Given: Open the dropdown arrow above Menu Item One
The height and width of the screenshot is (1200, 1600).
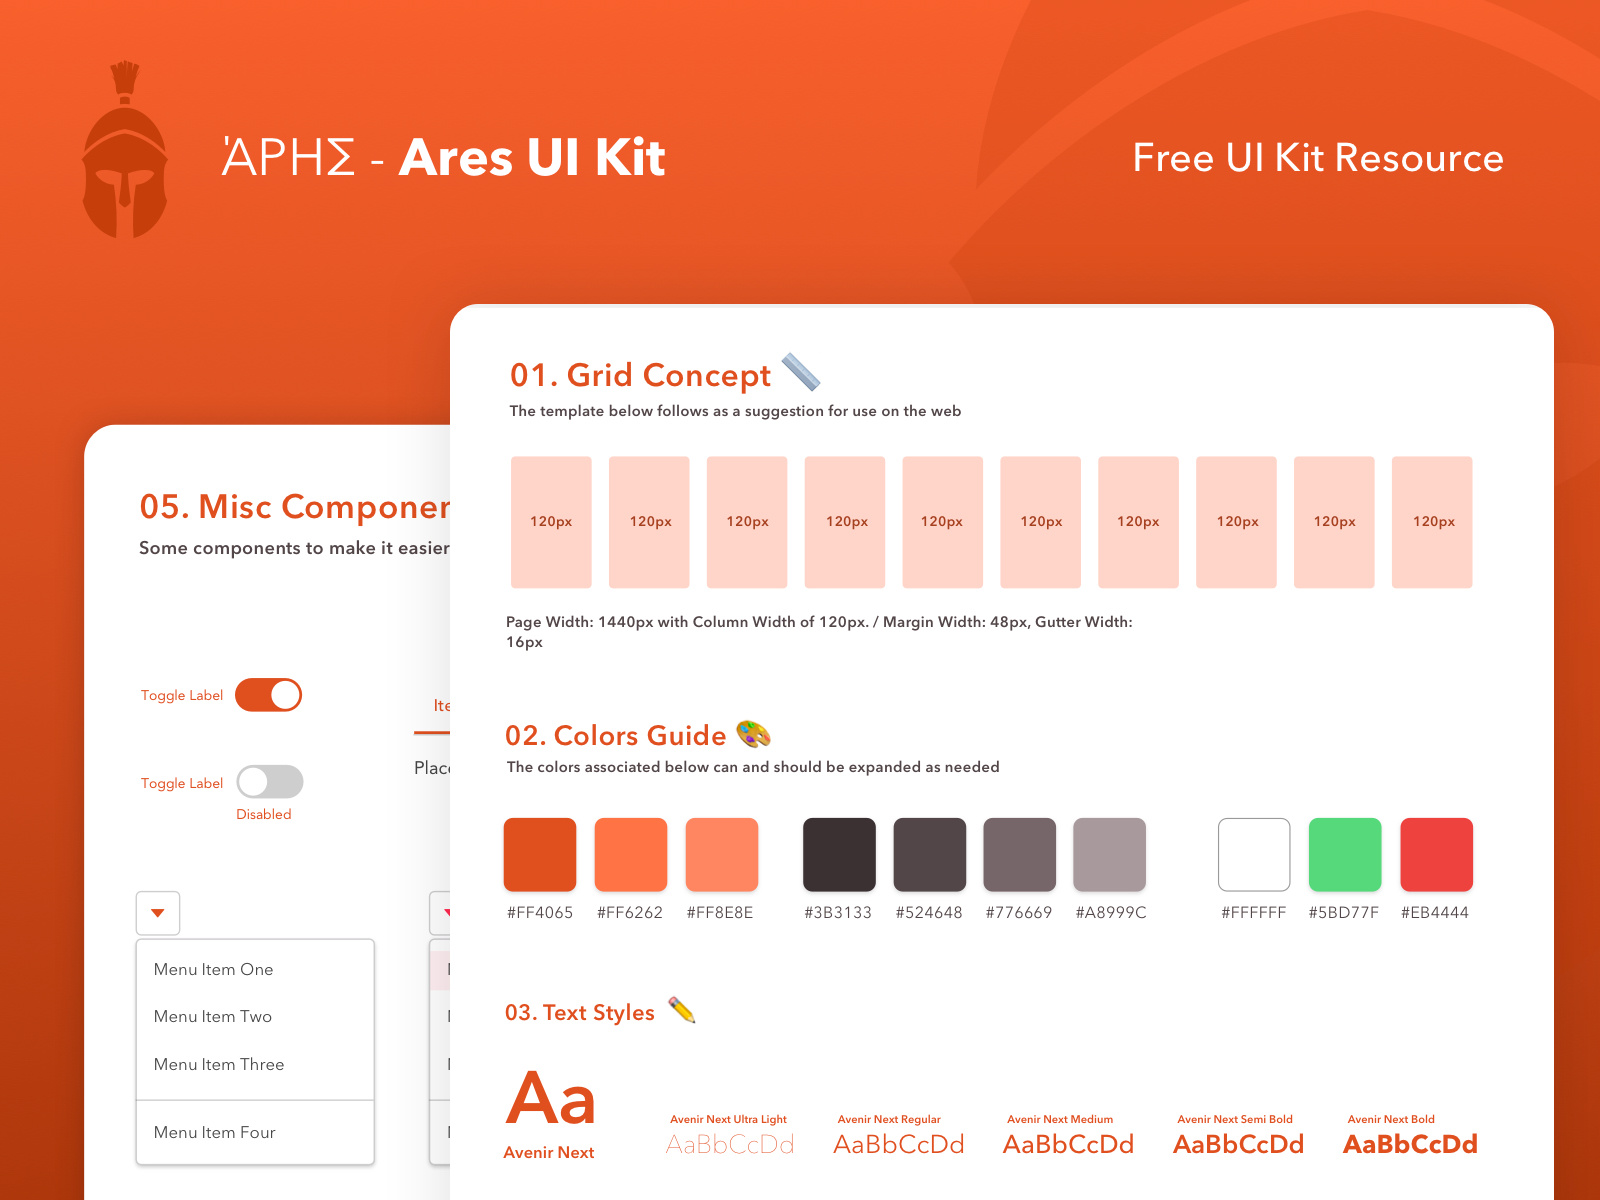Looking at the screenshot, I should click(158, 913).
